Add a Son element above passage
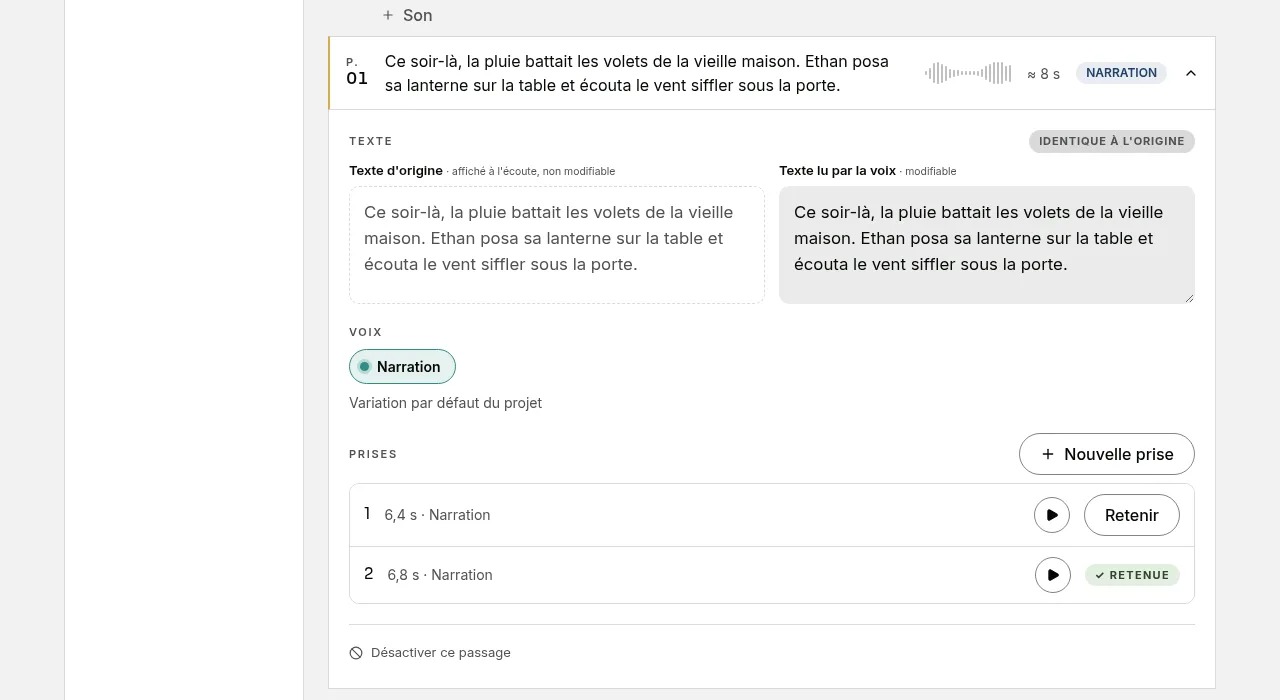1280x700 pixels. pos(407,15)
